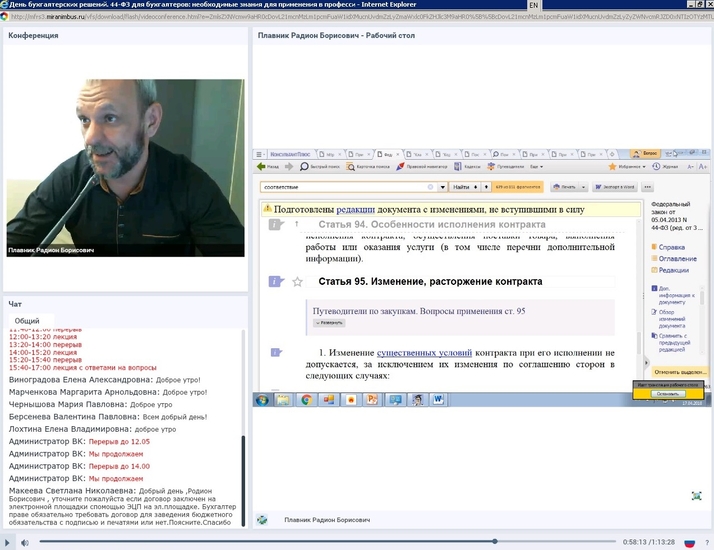Open Редакции in the side panel

tap(670, 270)
